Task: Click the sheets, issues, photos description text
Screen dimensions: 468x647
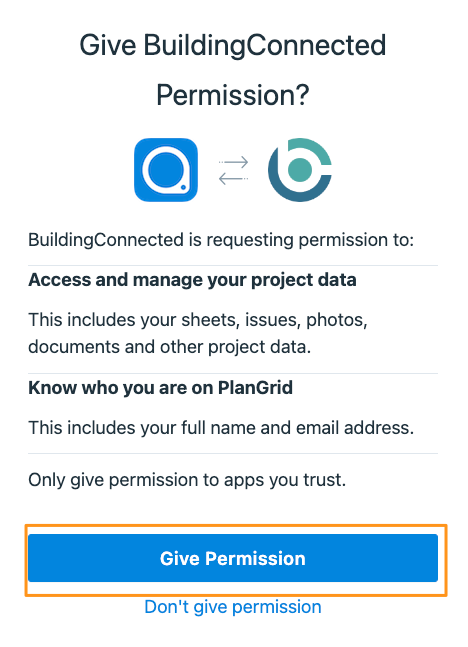Action: (x=198, y=320)
